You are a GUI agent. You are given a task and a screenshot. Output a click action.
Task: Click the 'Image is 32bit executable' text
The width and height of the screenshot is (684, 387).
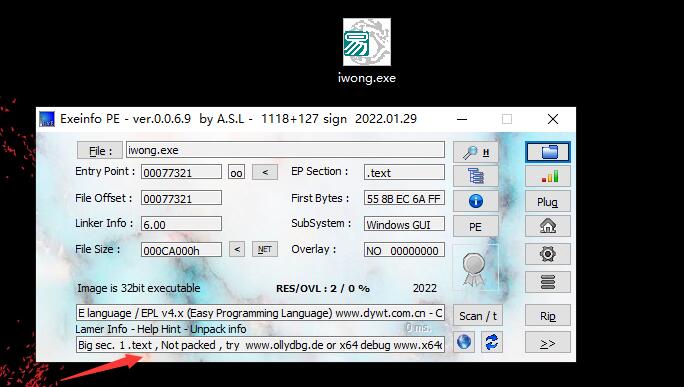pos(139,288)
